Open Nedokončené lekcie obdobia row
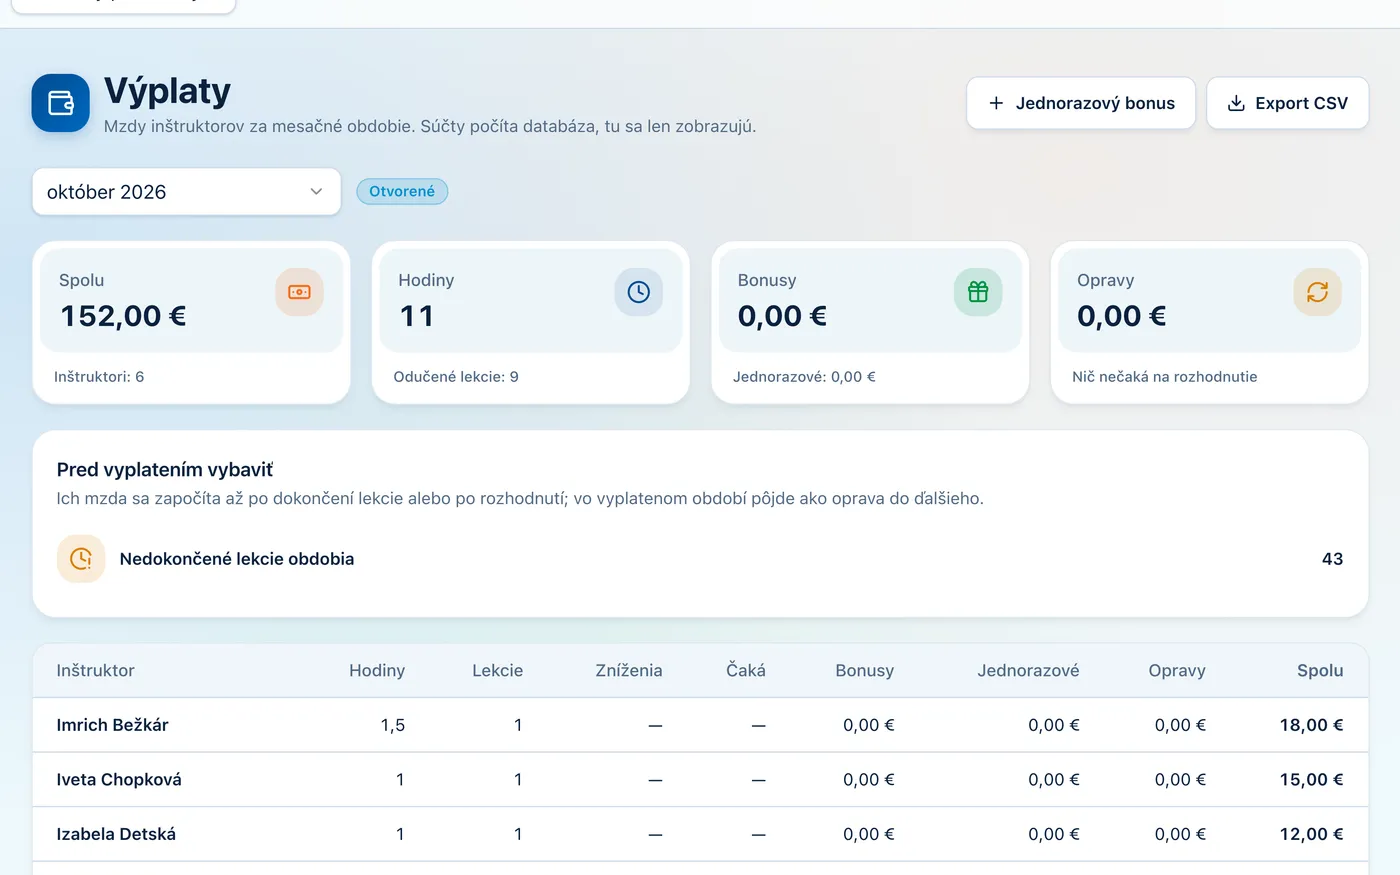Image resolution: width=1400 pixels, height=875 pixels. click(x=700, y=559)
